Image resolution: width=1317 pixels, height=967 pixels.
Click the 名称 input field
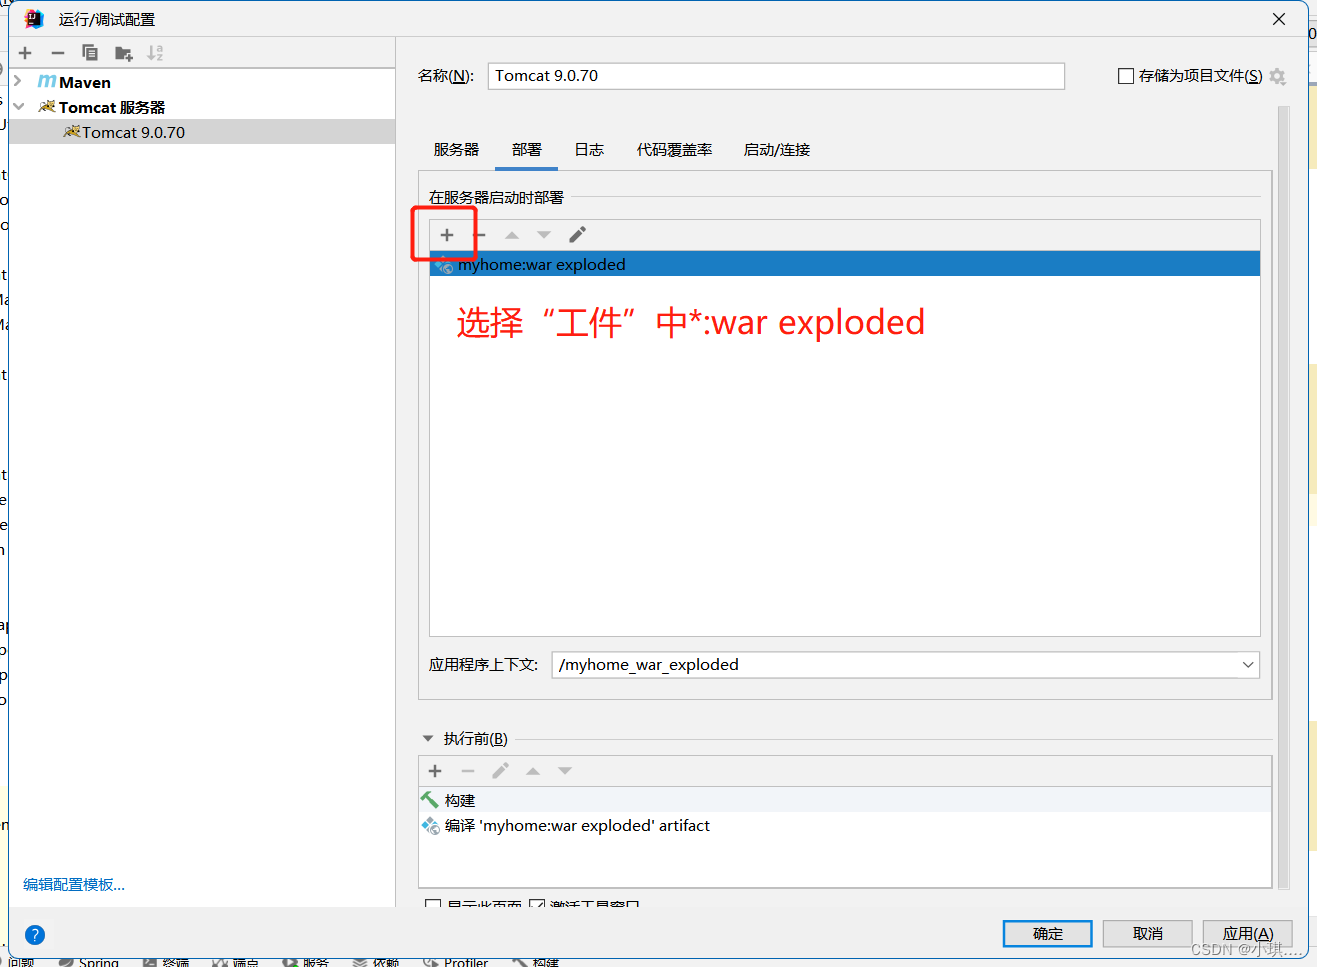pyautogui.click(x=776, y=76)
